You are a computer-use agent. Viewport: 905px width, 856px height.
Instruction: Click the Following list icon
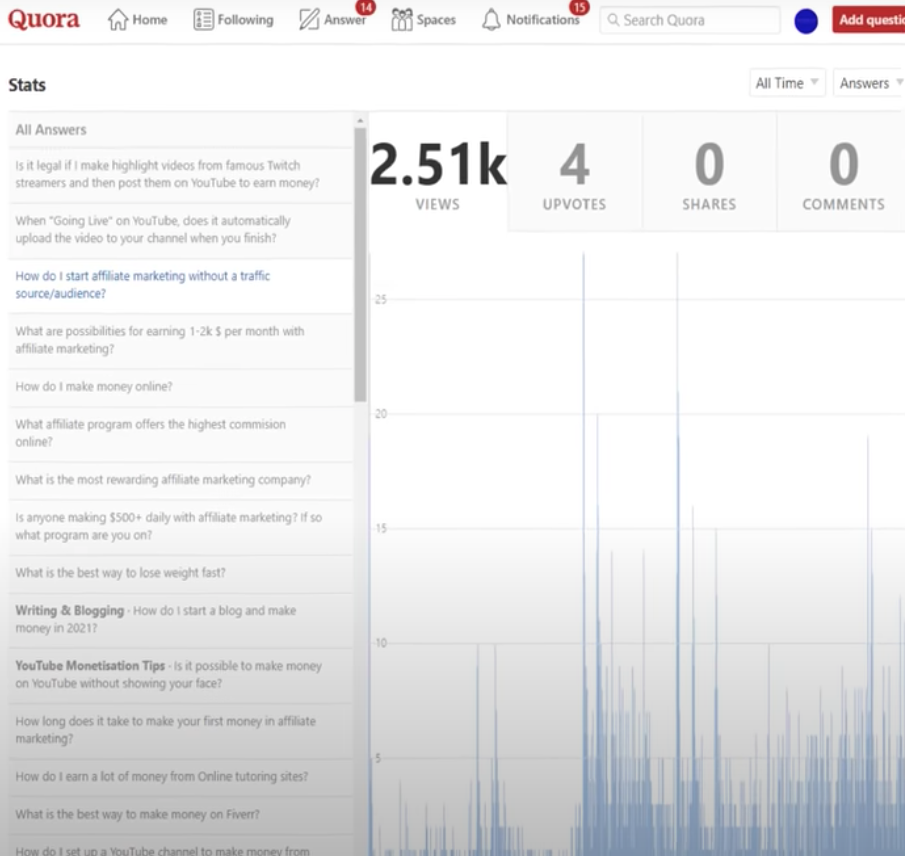click(203, 20)
